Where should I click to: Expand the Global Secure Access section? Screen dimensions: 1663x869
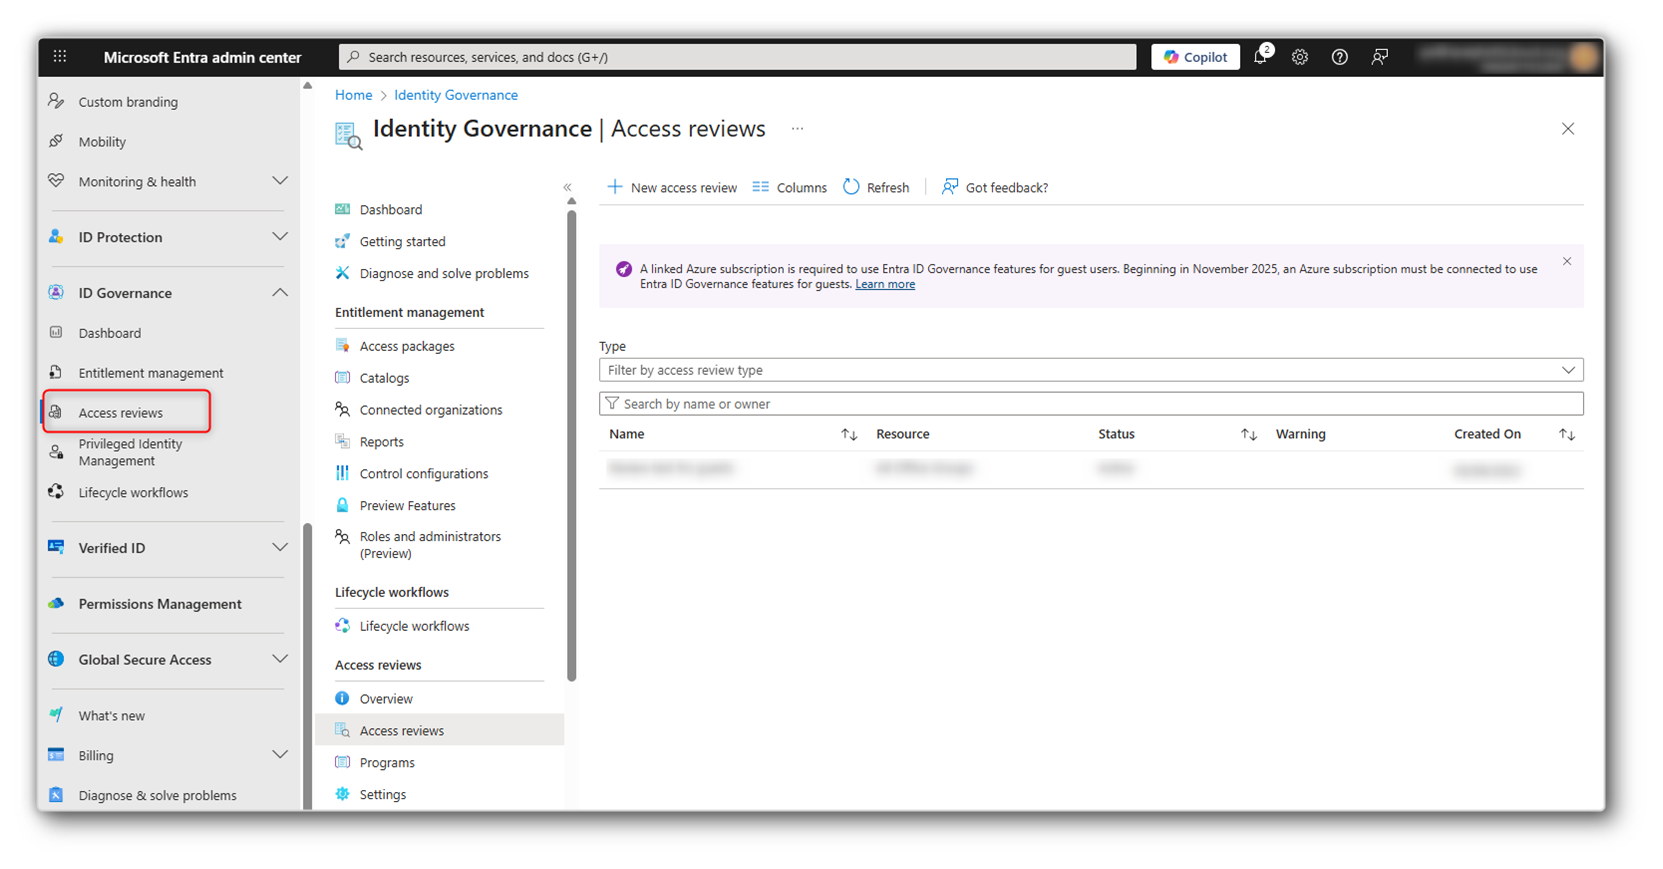pos(279,659)
